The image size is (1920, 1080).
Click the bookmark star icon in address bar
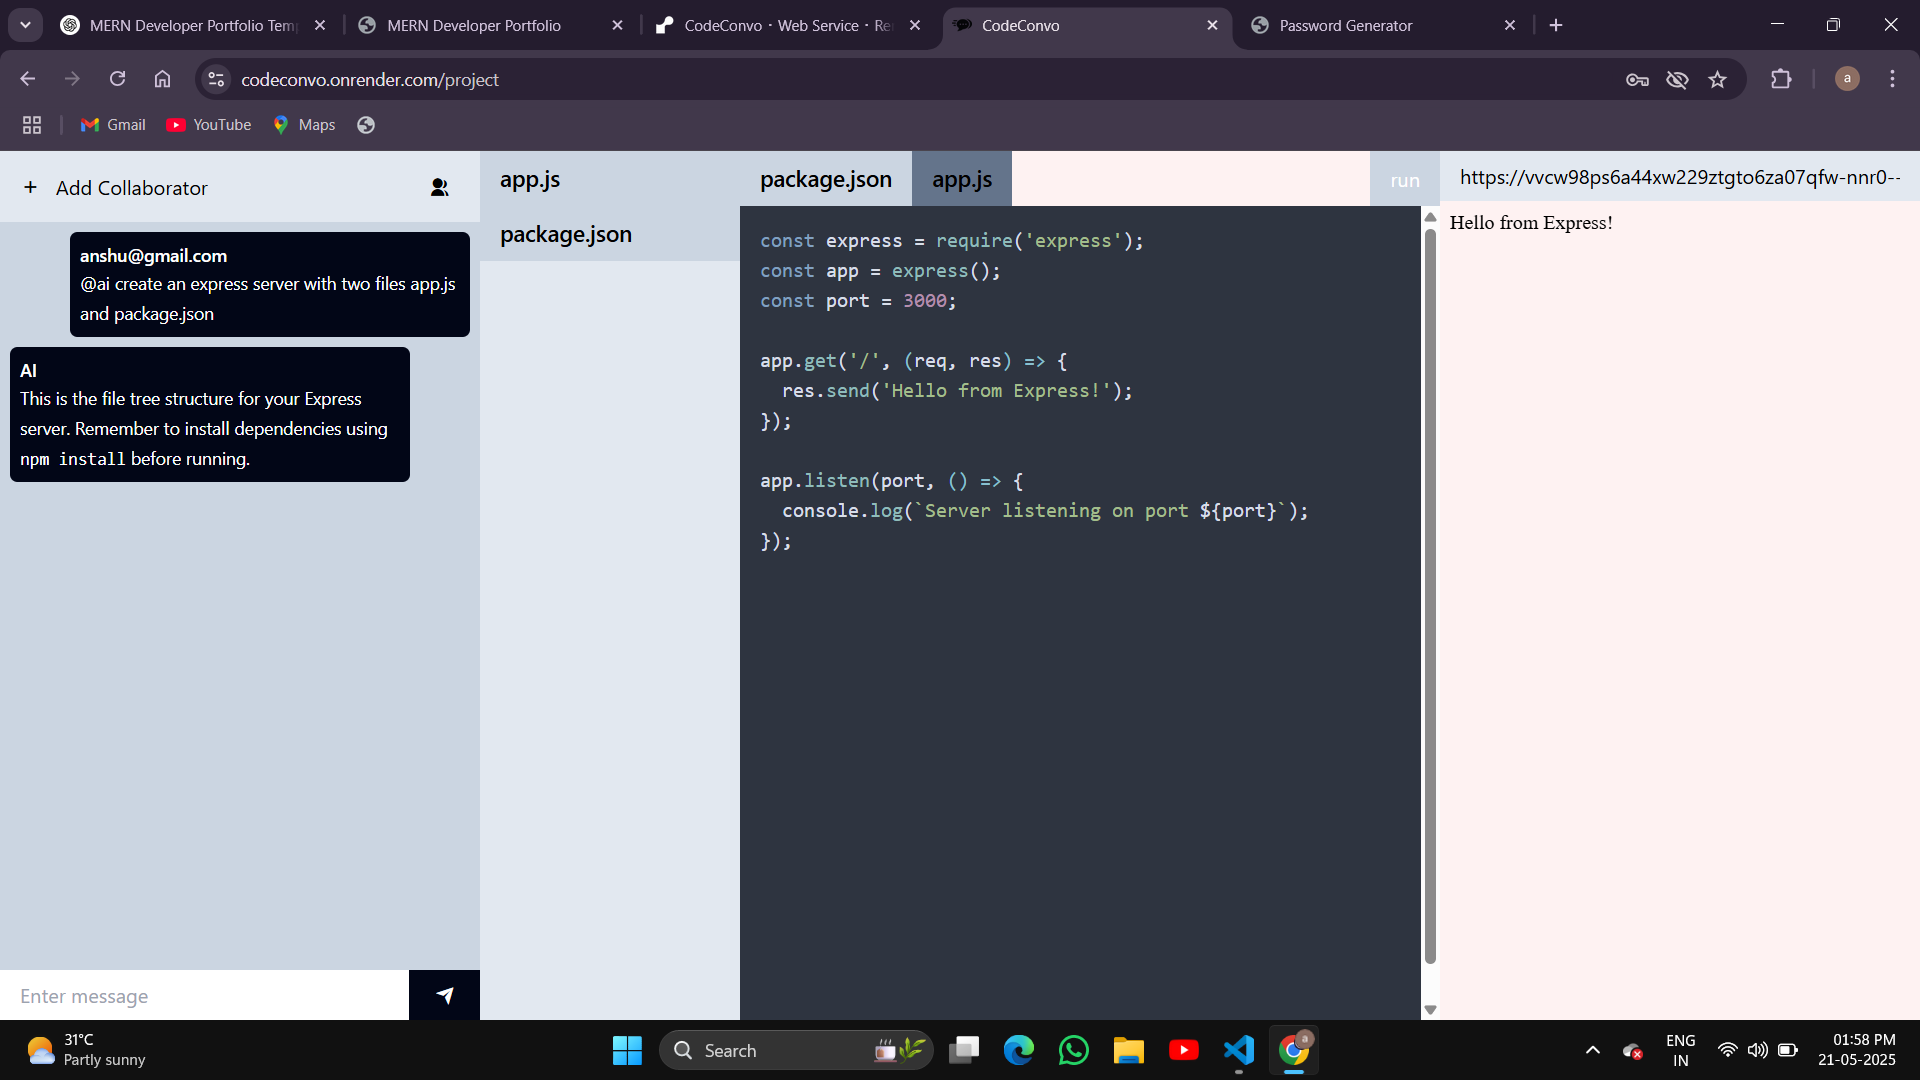point(1717,79)
